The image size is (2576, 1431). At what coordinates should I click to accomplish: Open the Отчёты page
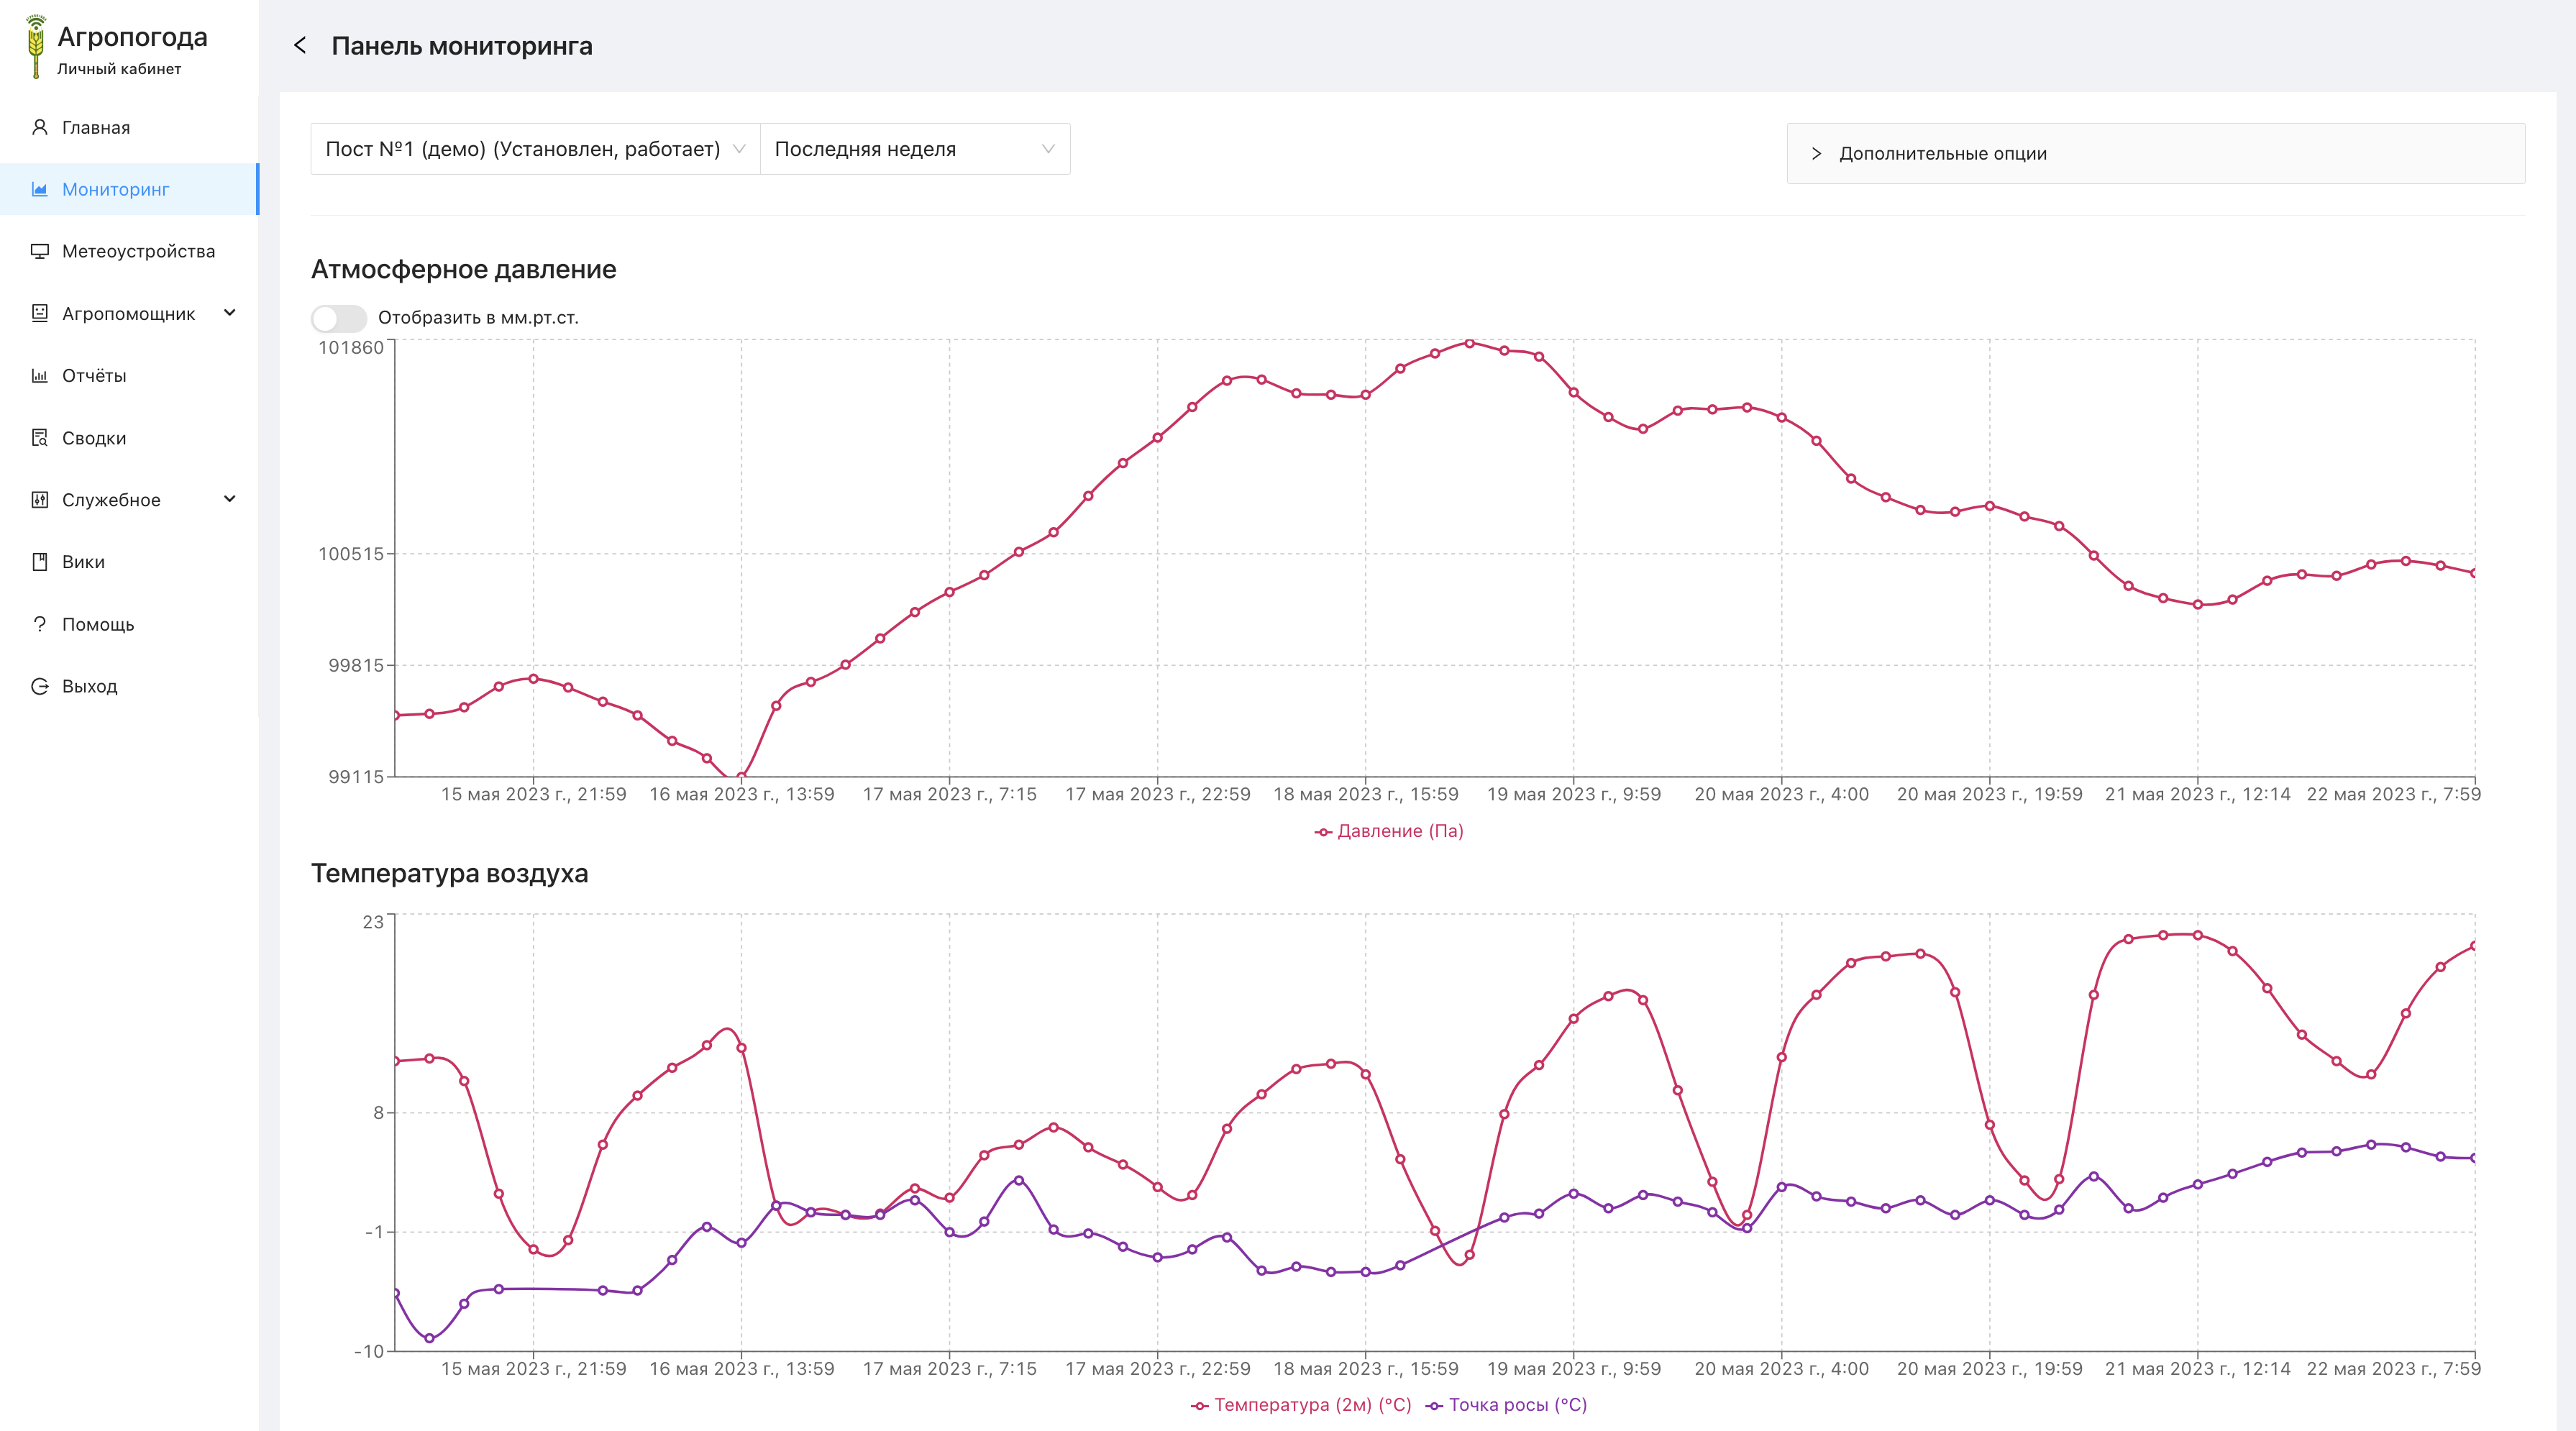[129, 376]
